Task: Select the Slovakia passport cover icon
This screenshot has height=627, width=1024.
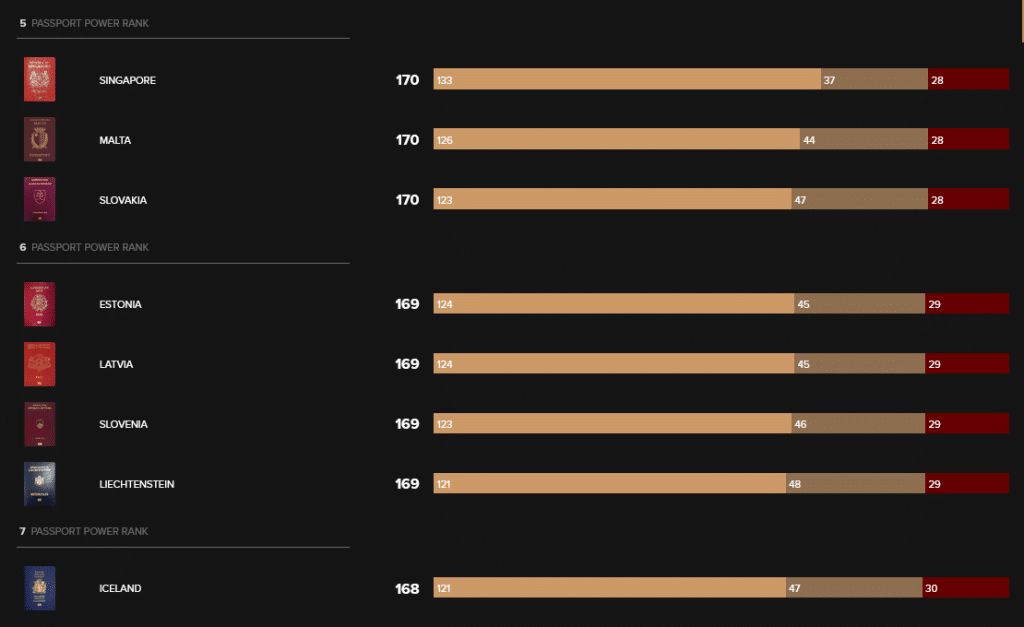Action: (x=40, y=199)
